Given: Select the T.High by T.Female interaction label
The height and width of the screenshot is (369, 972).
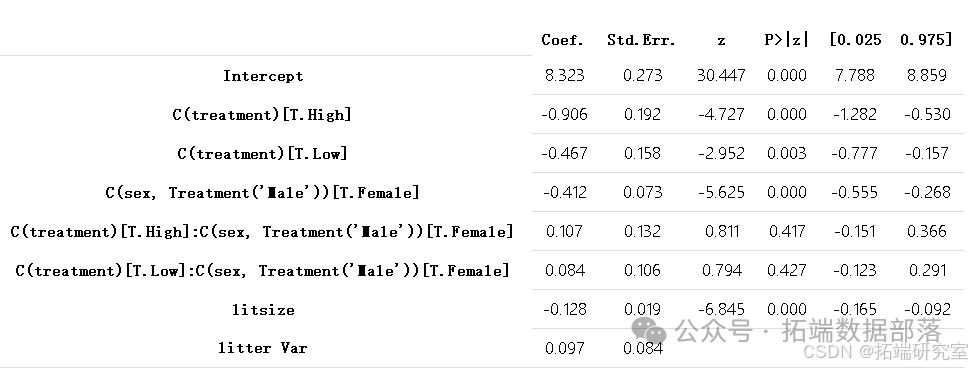Looking at the screenshot, I should click(262, 232).
